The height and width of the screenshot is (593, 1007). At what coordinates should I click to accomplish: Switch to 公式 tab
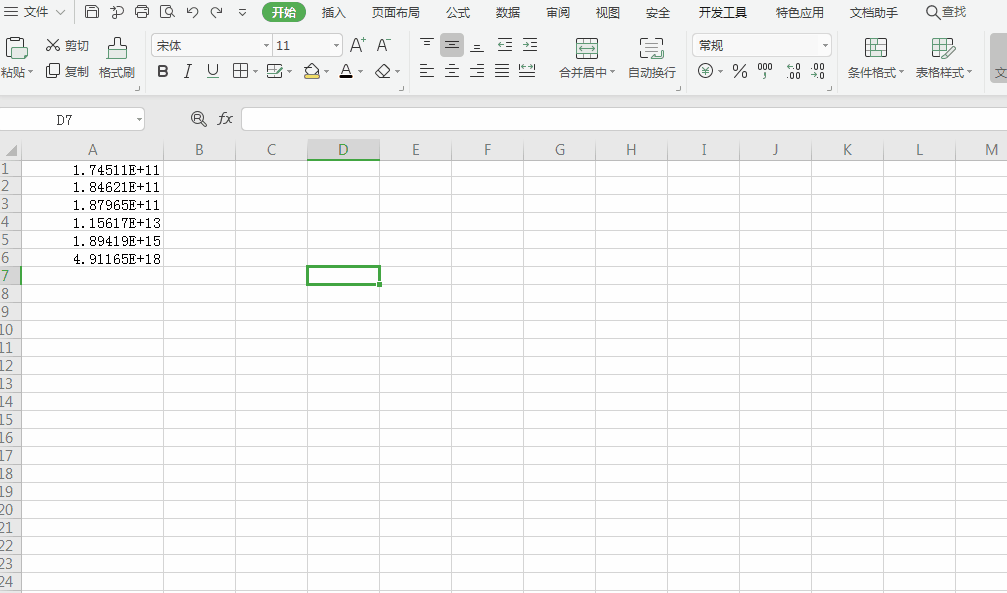(458, 12)
